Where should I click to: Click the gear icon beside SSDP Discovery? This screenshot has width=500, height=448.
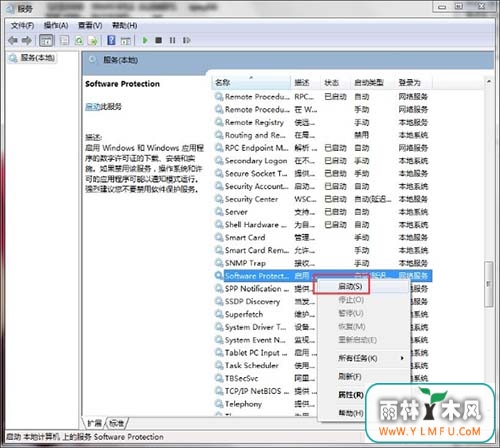[x=219, y=301]
